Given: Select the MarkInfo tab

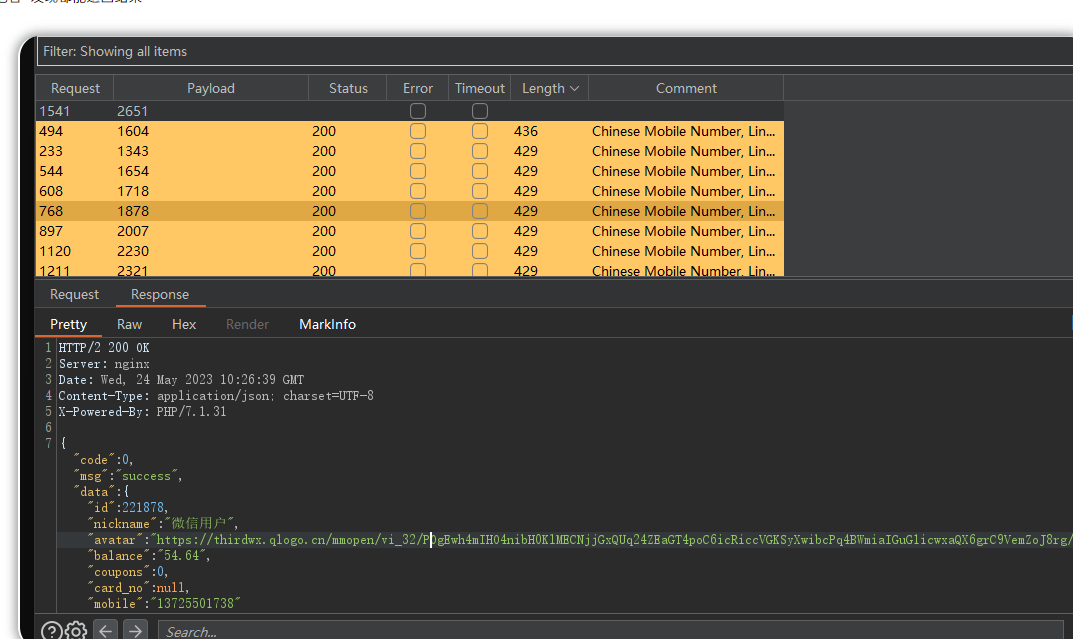Looking at the screenshot, I should [x=327, y=324].
